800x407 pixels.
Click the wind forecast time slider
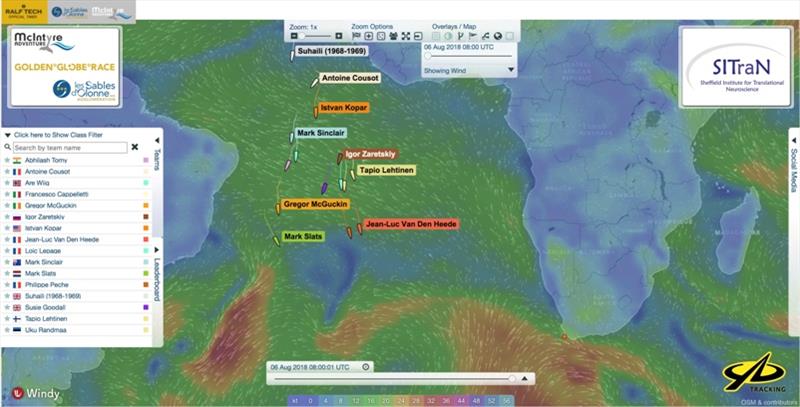point(469,56)
